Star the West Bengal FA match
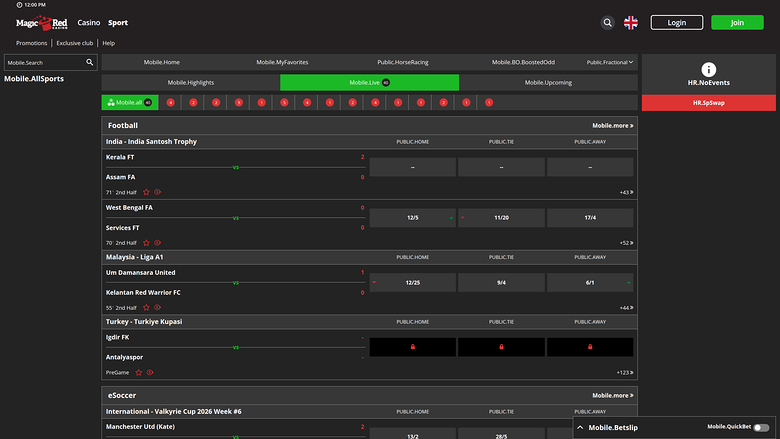 tap(146, 242)
